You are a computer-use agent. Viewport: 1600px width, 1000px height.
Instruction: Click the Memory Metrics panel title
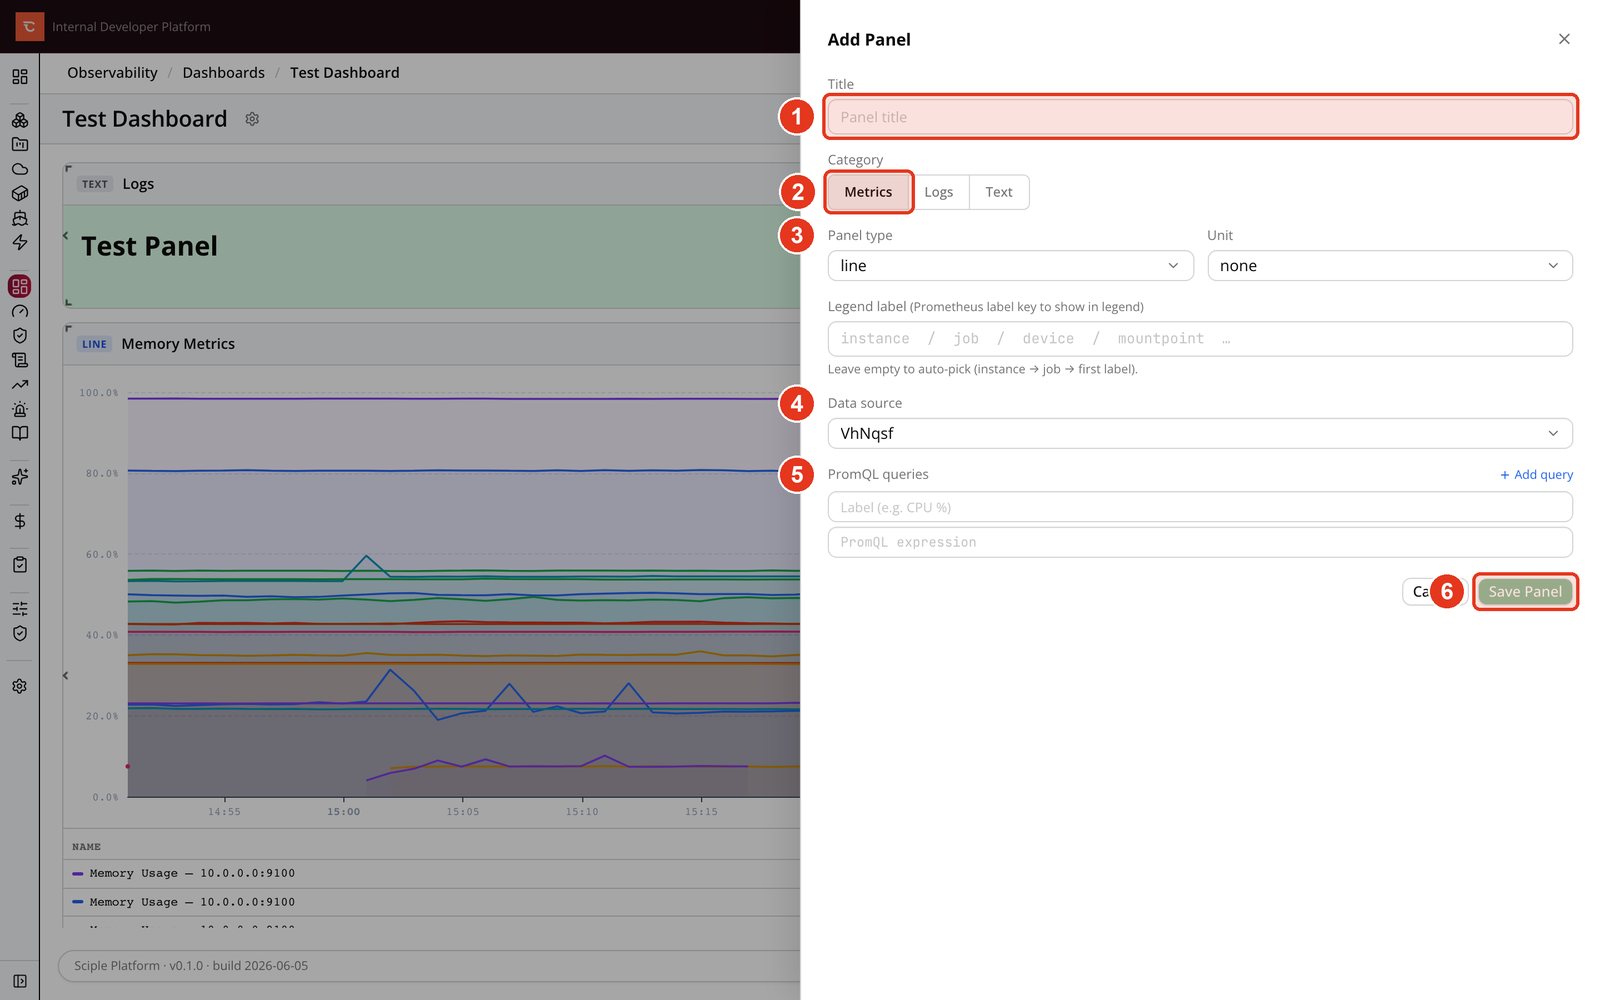point(178,344)
